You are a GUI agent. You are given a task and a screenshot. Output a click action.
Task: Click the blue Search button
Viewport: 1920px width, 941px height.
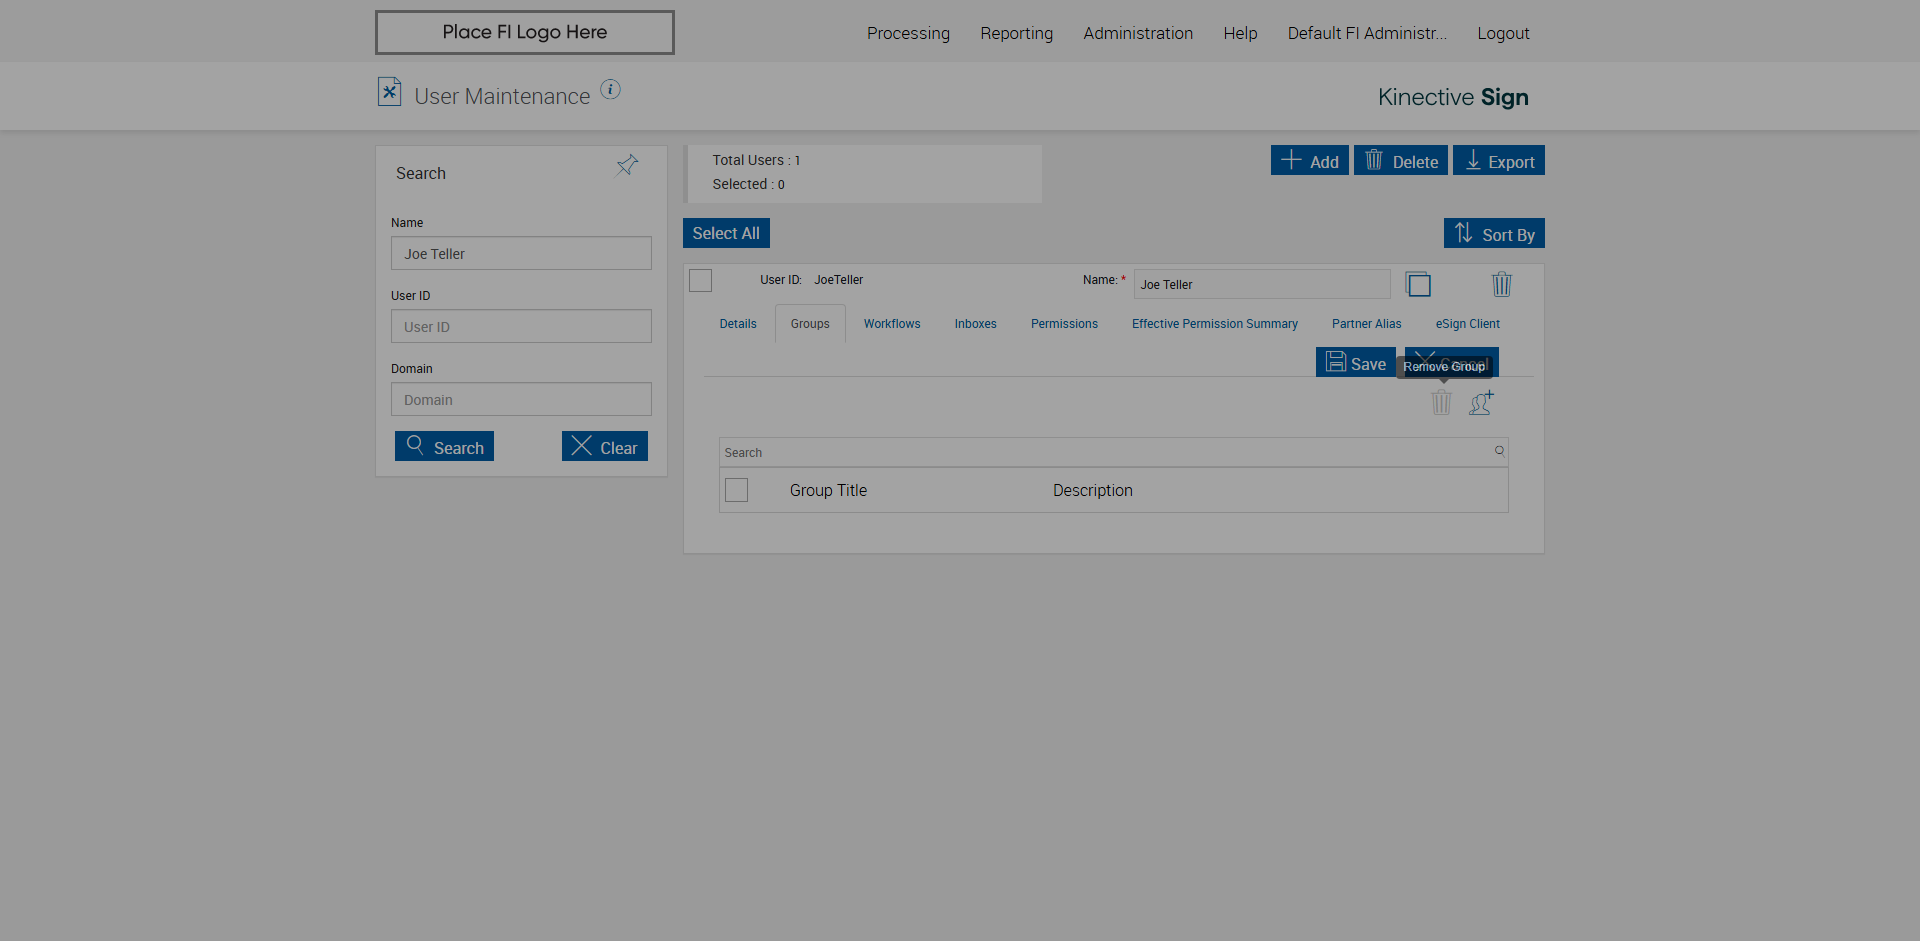click(444, 446)
